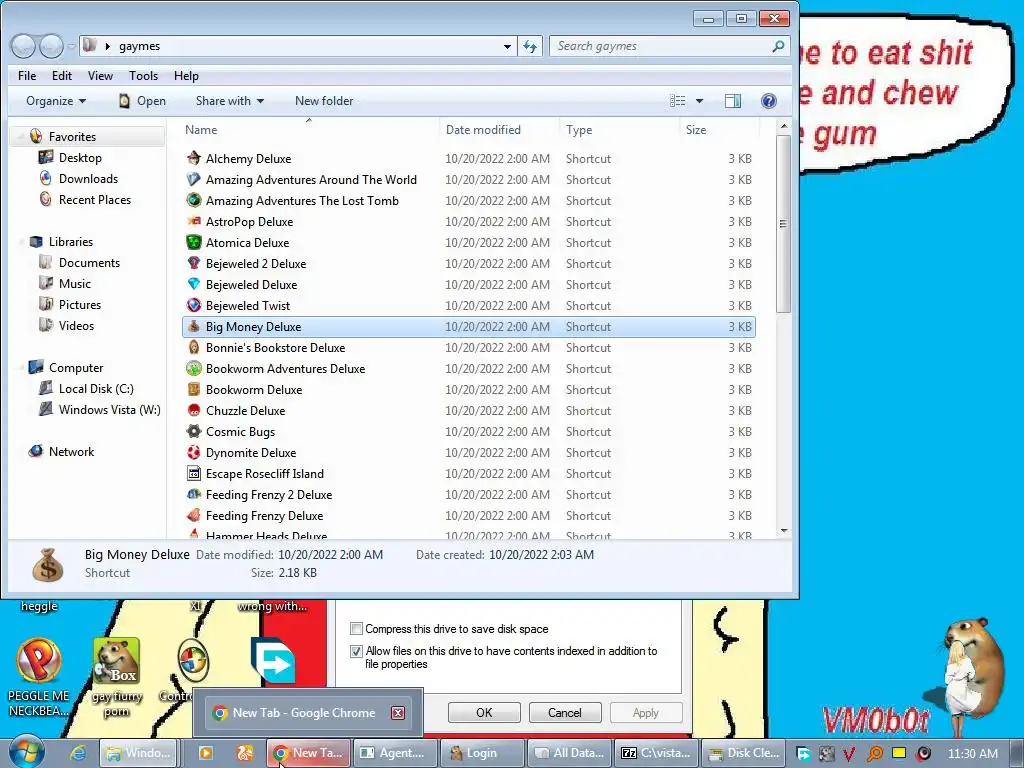The height and width of the screenshot is (768, 1024).
Task: Open the Tools menu
Action: click(143, 76)
